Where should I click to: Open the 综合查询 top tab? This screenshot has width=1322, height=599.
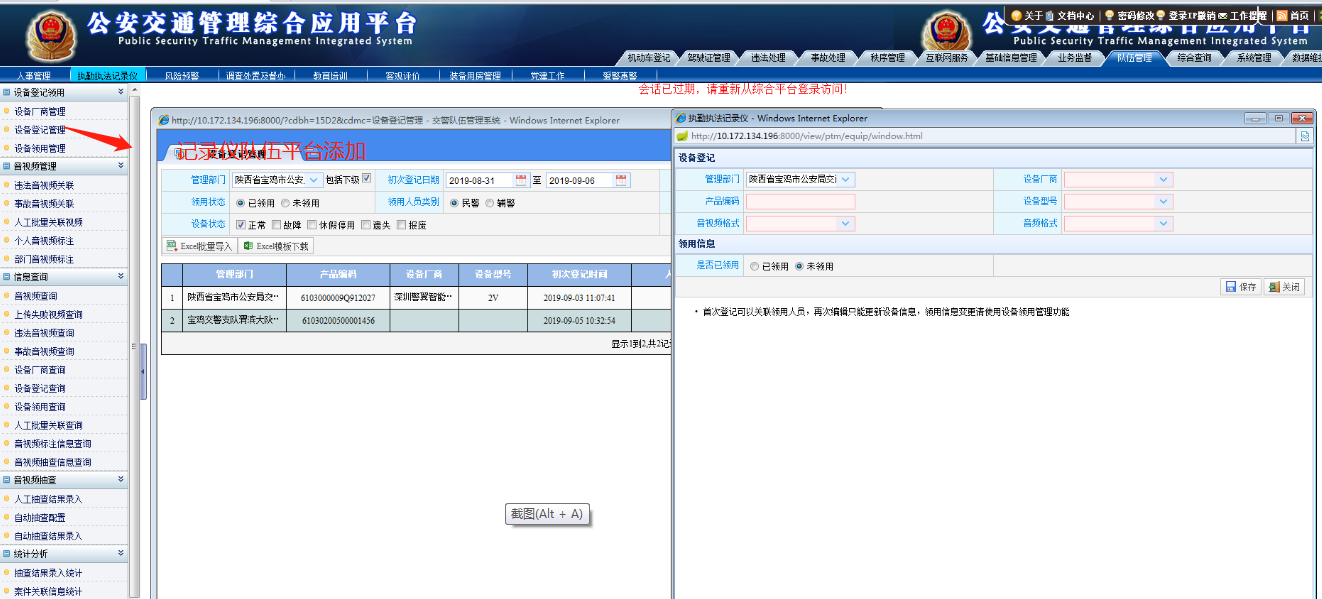(x=1193, y=58)
